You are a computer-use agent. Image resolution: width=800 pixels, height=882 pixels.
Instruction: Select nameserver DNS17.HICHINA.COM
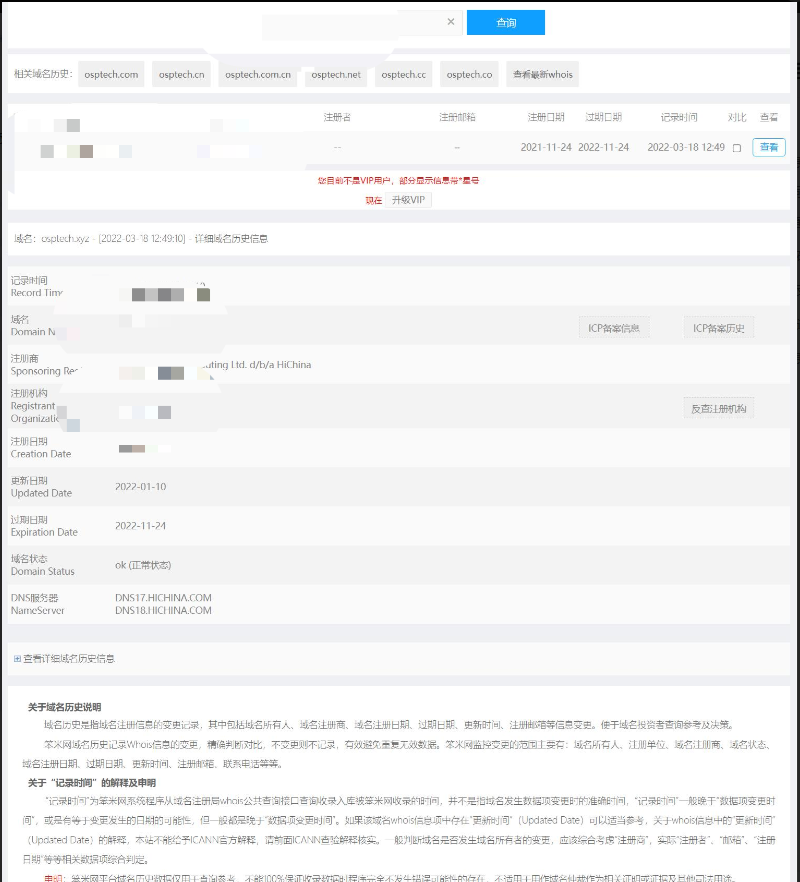pos(163,597)
